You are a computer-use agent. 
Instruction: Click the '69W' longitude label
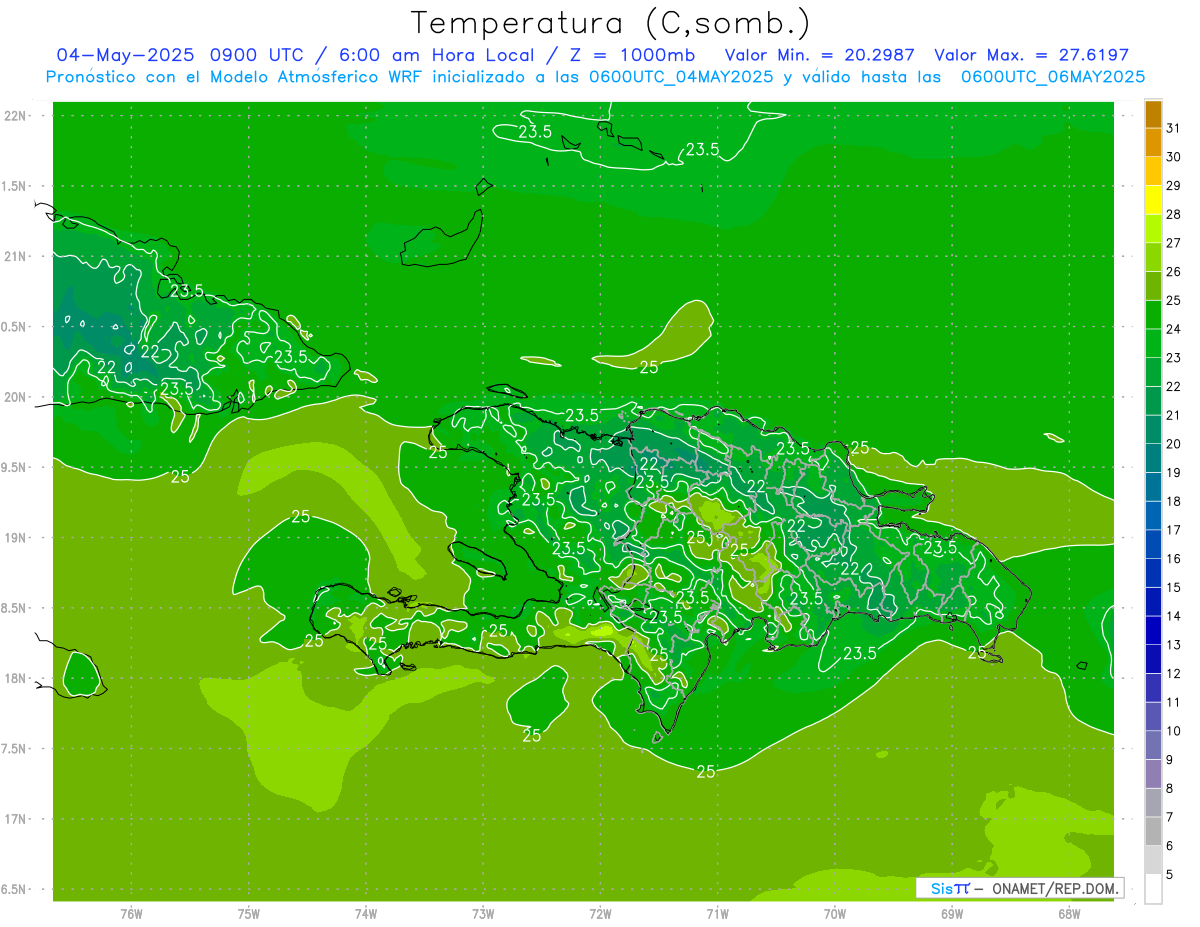pos(952,913)
